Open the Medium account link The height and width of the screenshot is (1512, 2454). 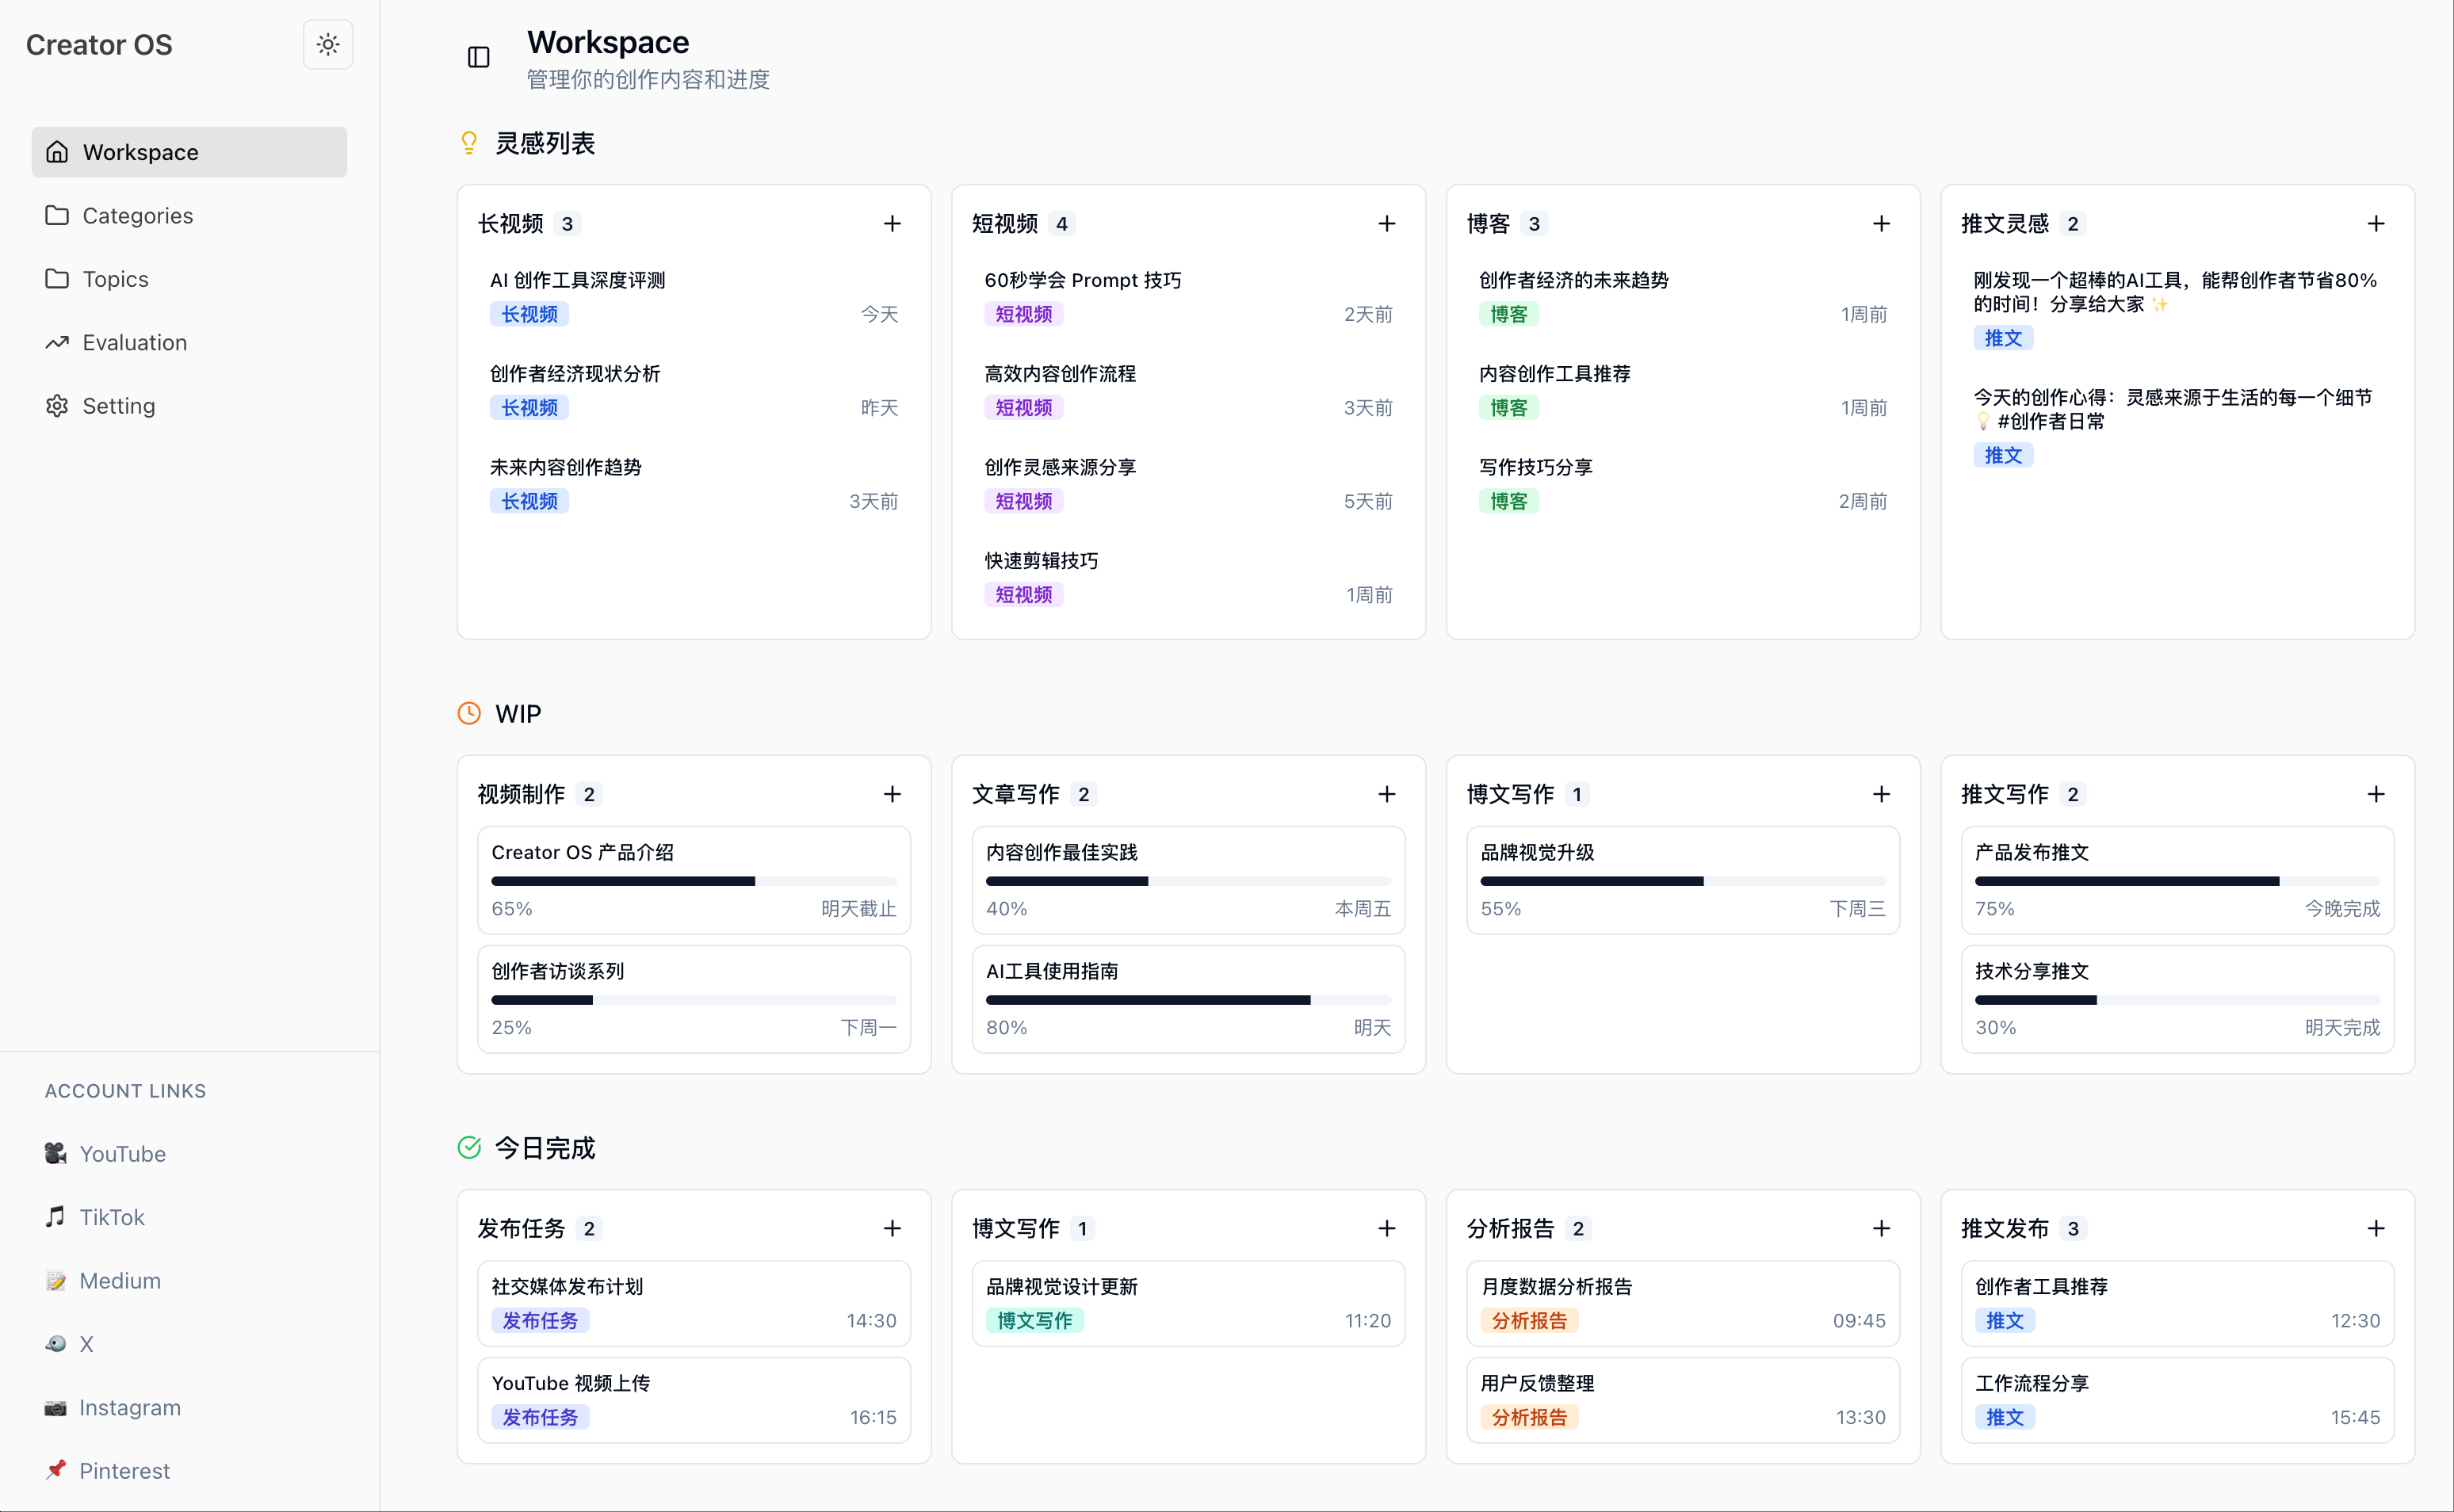pos(189,1281)
